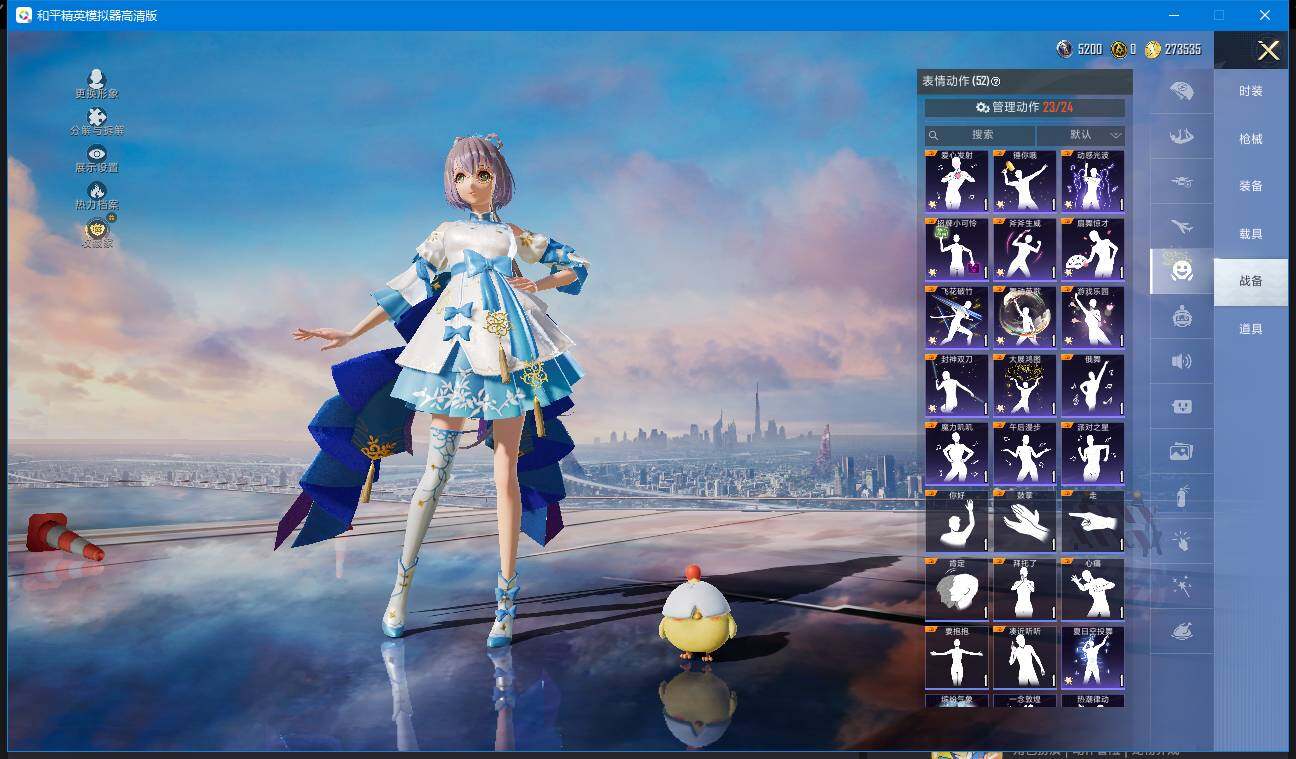Image resolution: width=1296 pixels, height=759 pixels.
Task: Switch to the 时装 tab
Action: coord(1250,91)
